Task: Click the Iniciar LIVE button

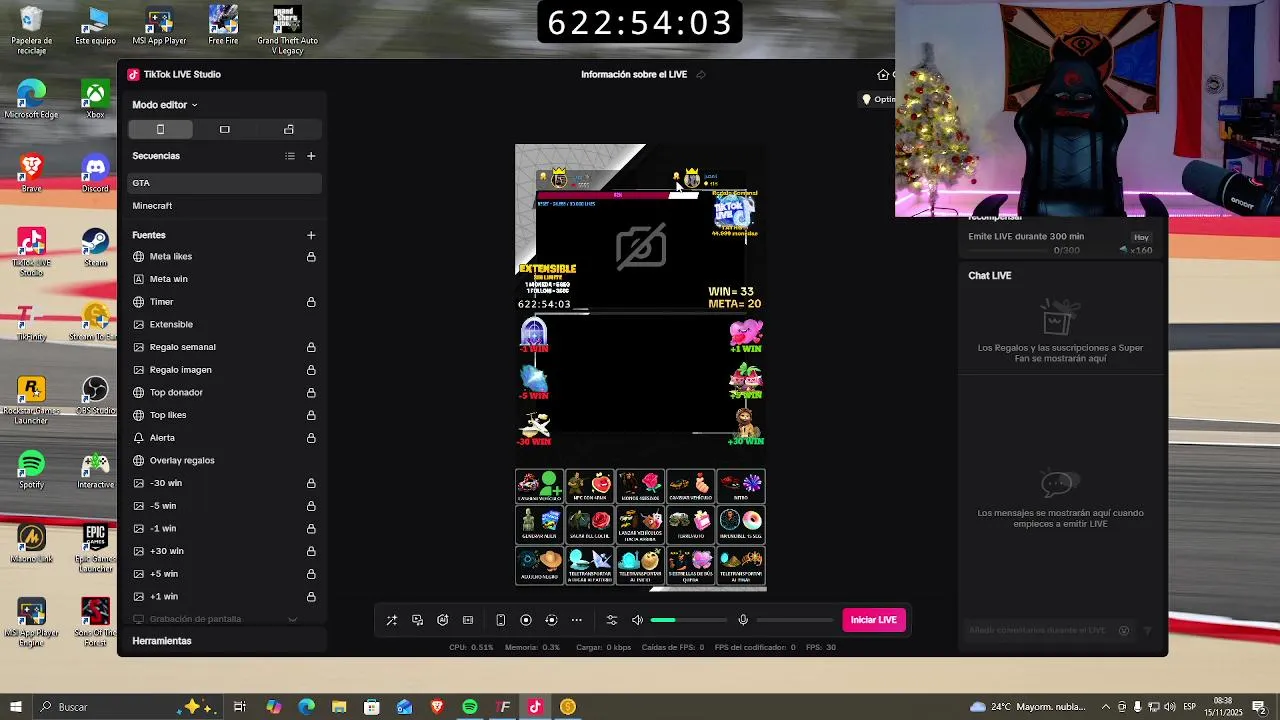Action: (874, 620)
